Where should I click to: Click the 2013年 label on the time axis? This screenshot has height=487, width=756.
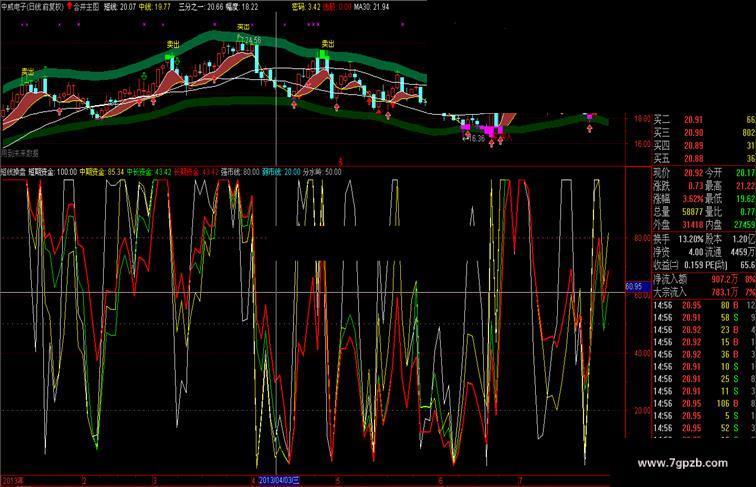click(14, 481)
